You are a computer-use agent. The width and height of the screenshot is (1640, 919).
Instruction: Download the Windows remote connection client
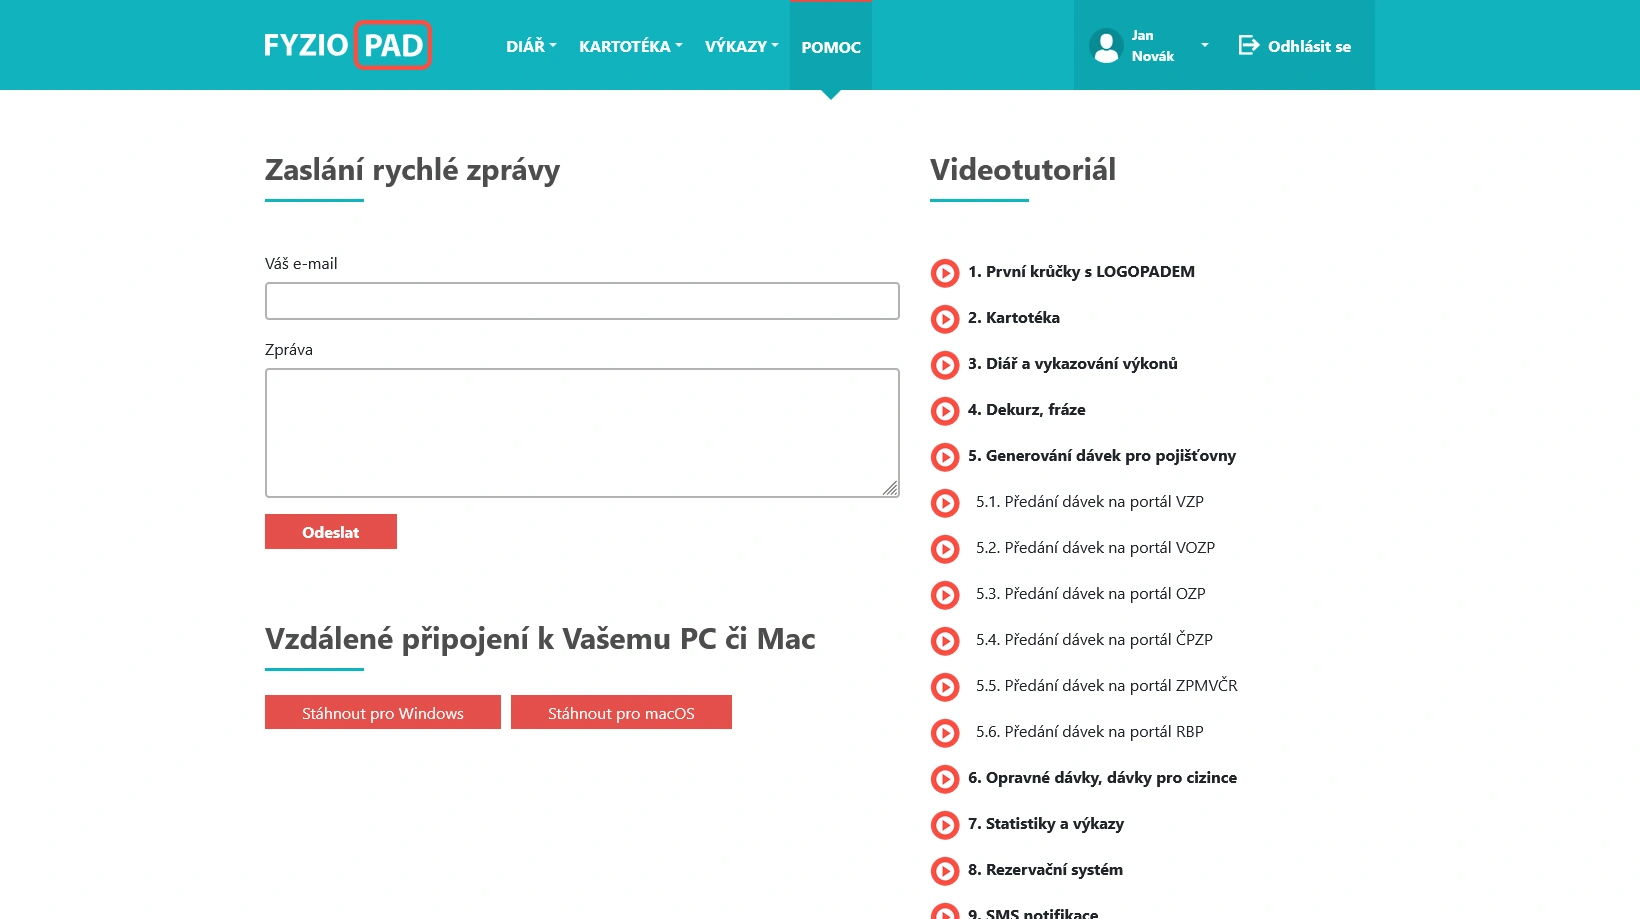382,712
